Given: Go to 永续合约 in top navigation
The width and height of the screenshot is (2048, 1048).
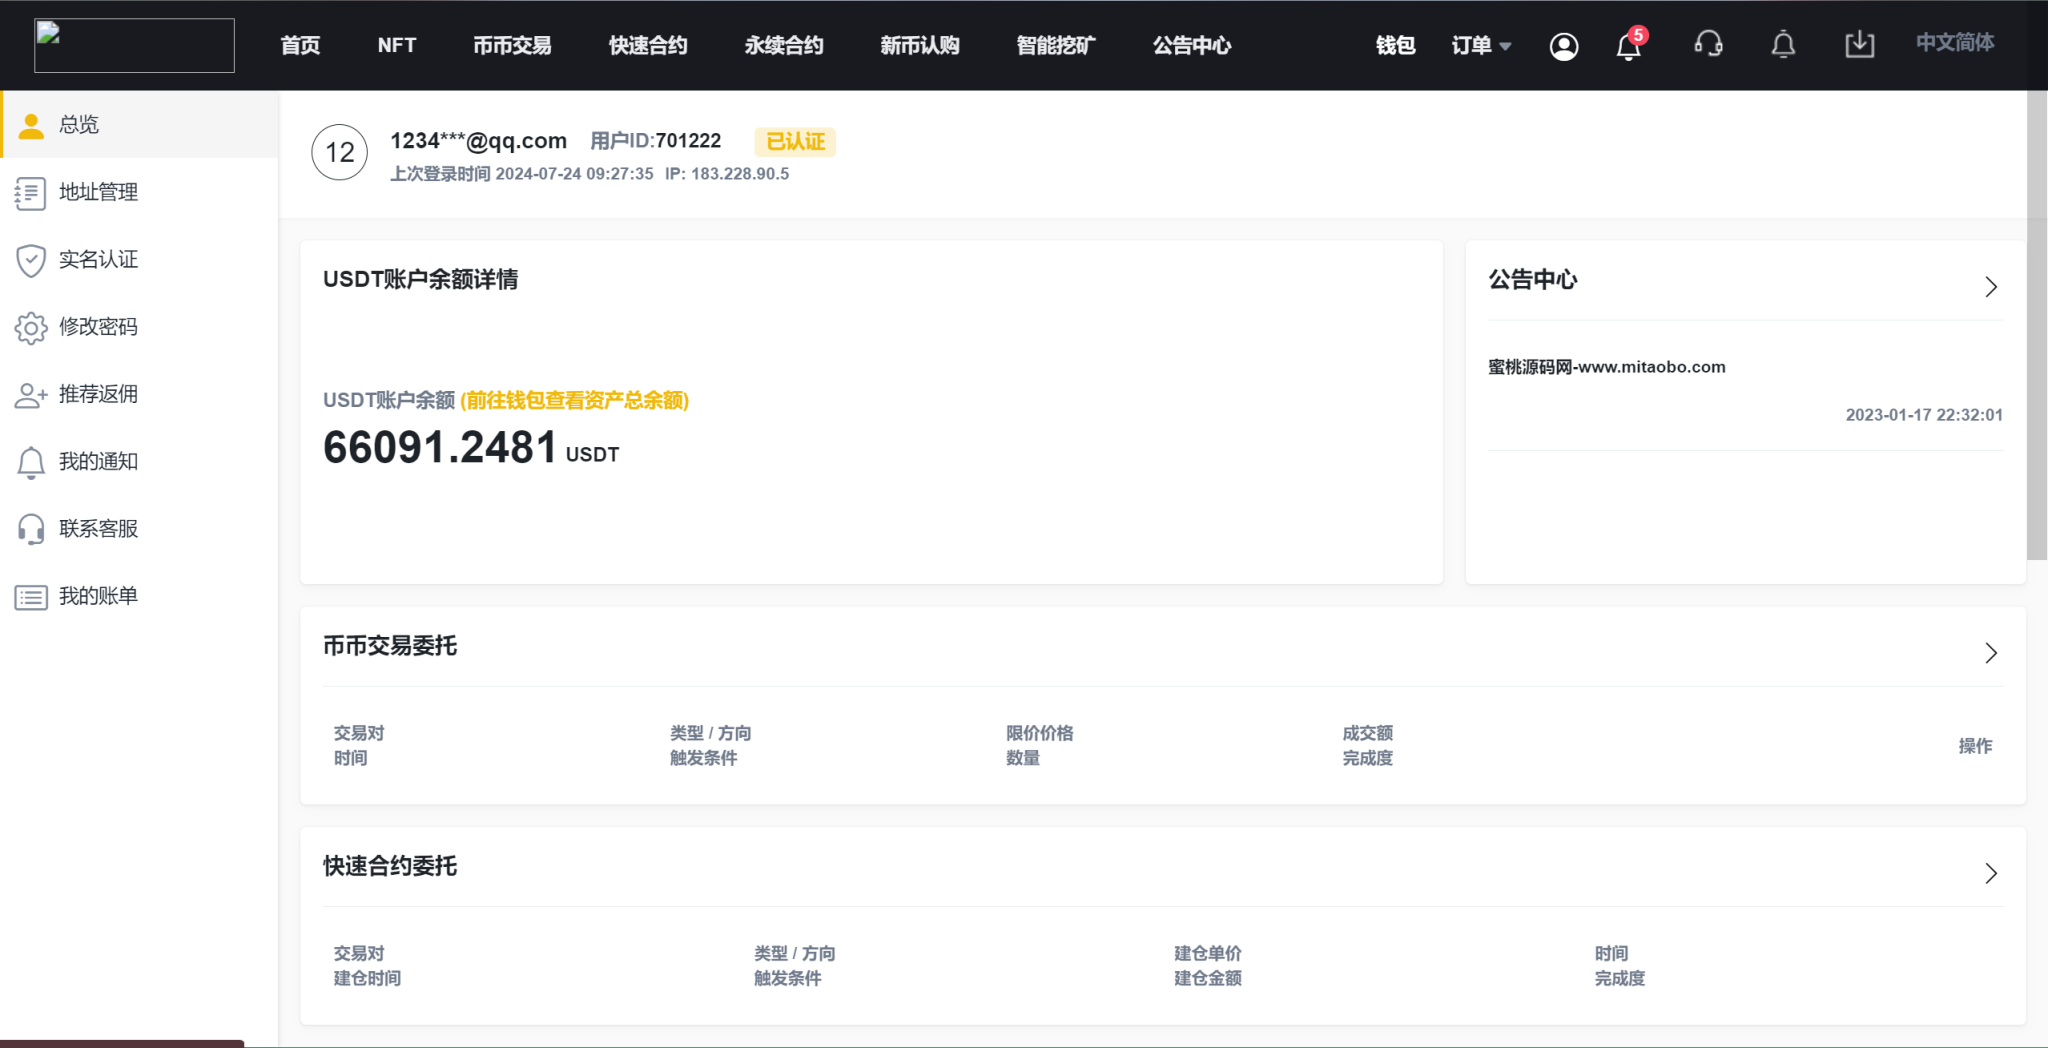Looking at the screenshot, I should click(x=783, y=46).
